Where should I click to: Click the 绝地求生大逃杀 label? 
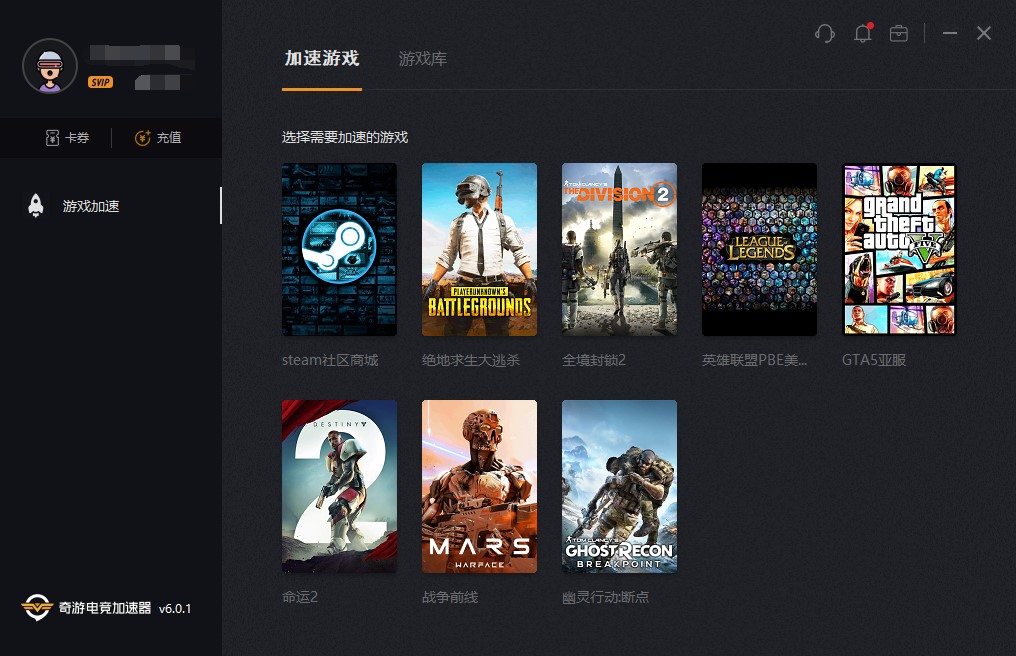[x=471, y=360]
